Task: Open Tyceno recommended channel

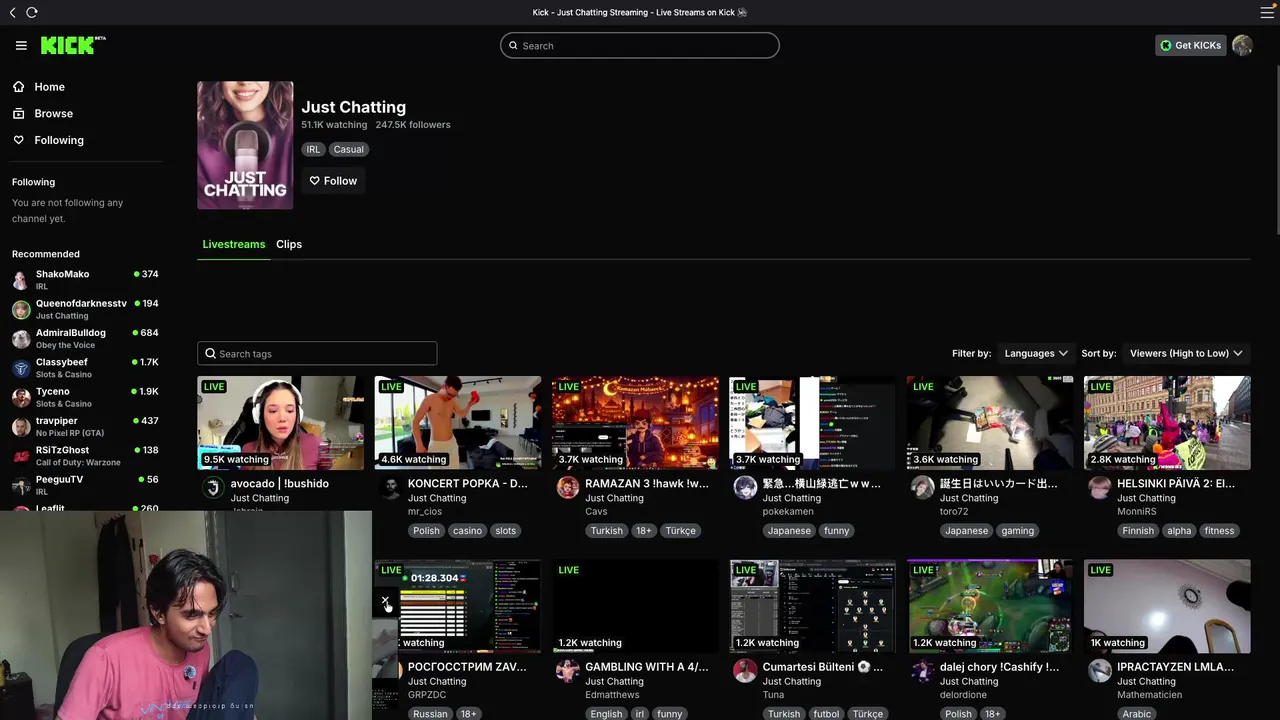Action: [85, 397]
